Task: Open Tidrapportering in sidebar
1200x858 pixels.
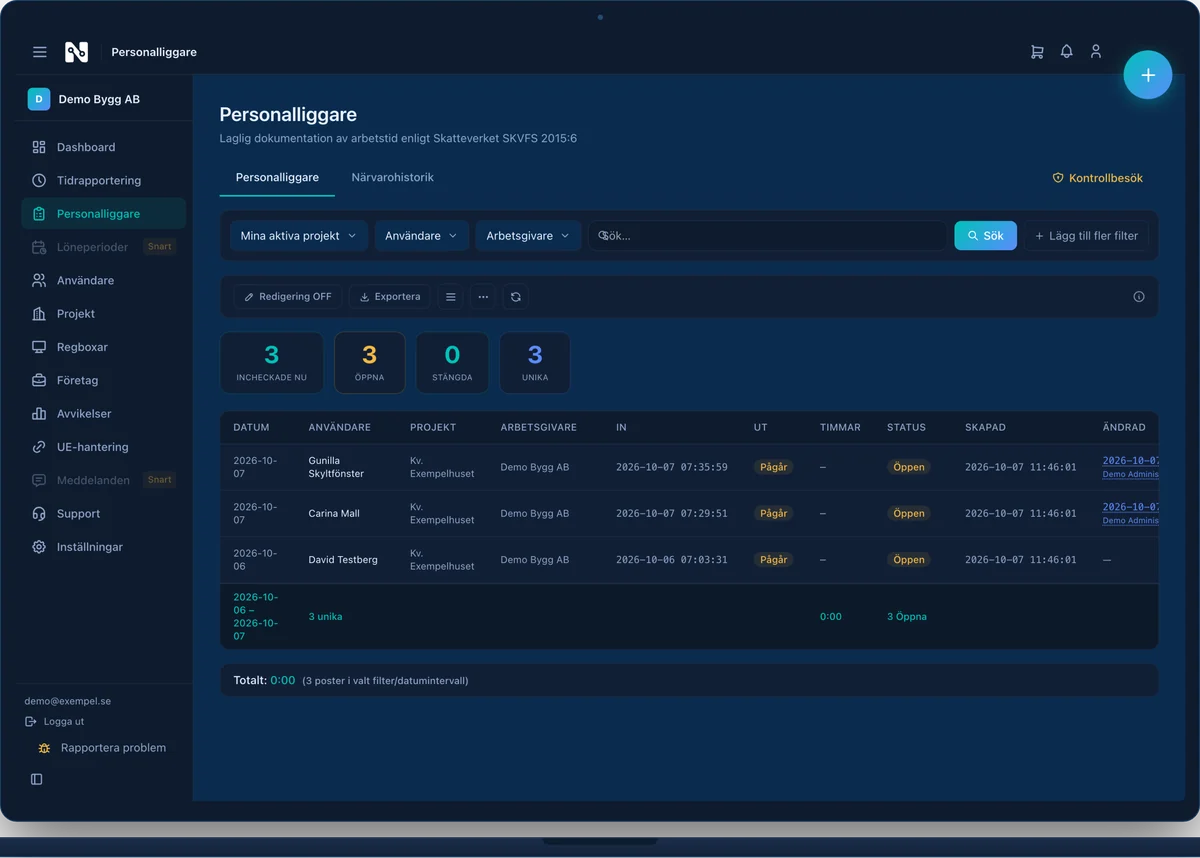Action: click(103, 180)
